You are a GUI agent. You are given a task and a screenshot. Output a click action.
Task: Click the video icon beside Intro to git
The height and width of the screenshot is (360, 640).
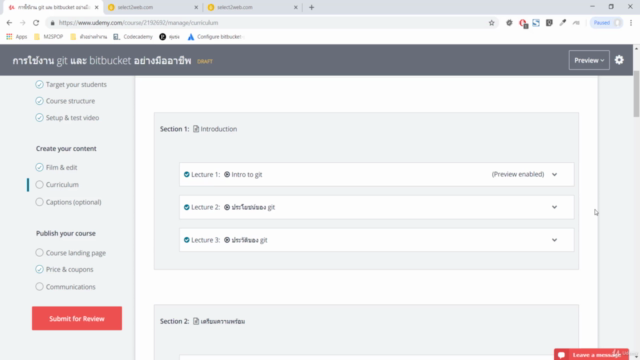click(x=227, y=174)
